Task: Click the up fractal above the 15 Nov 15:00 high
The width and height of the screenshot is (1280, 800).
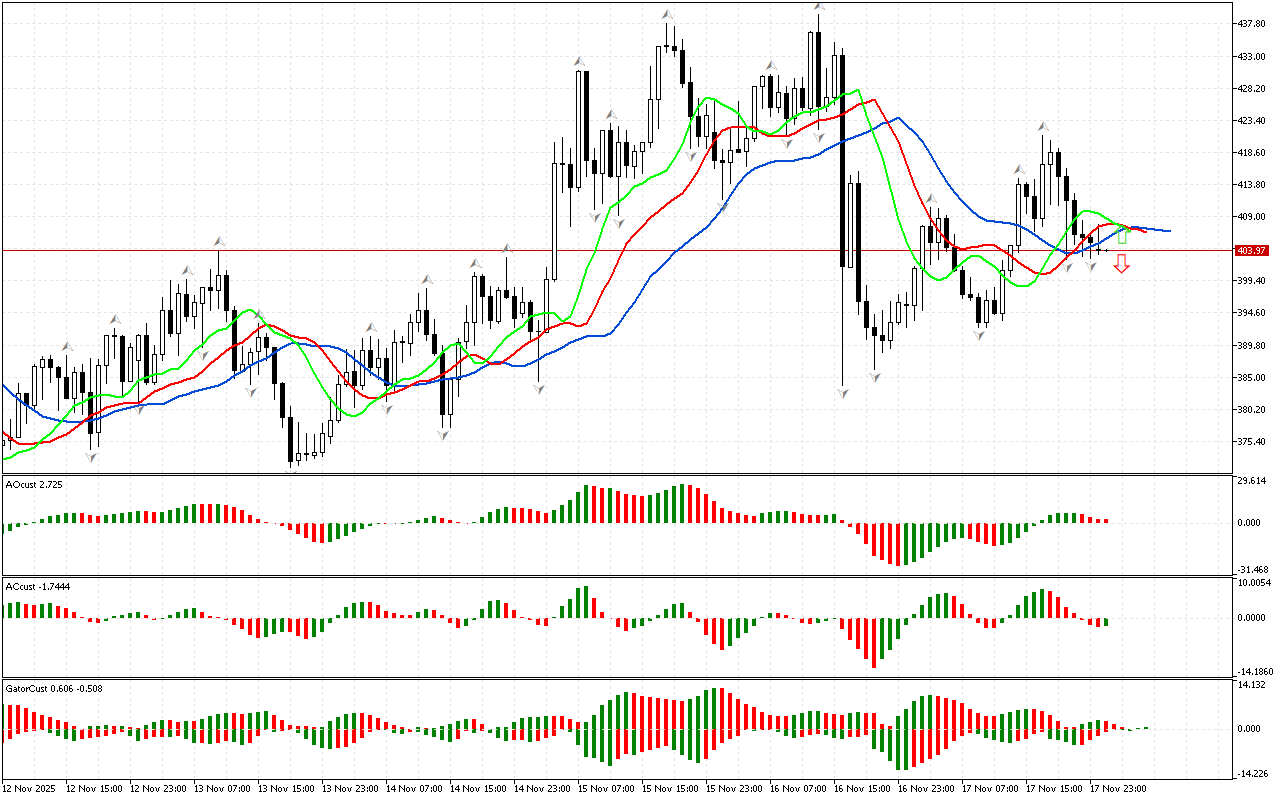Action: point(667,14)
